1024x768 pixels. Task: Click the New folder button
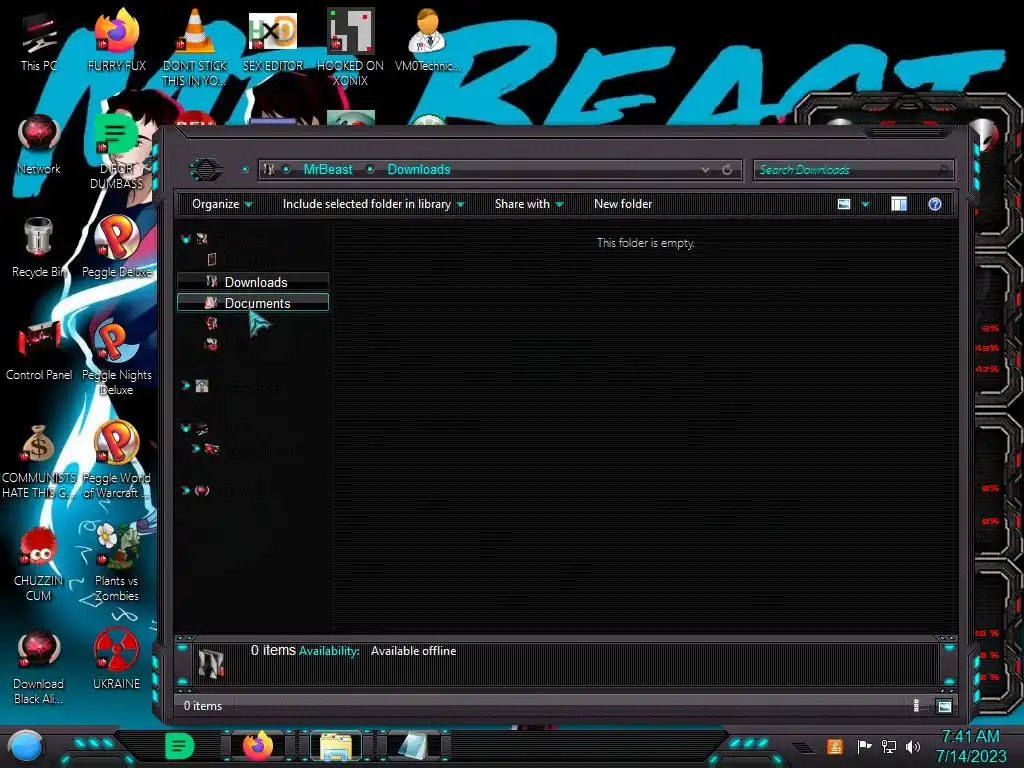623,204
